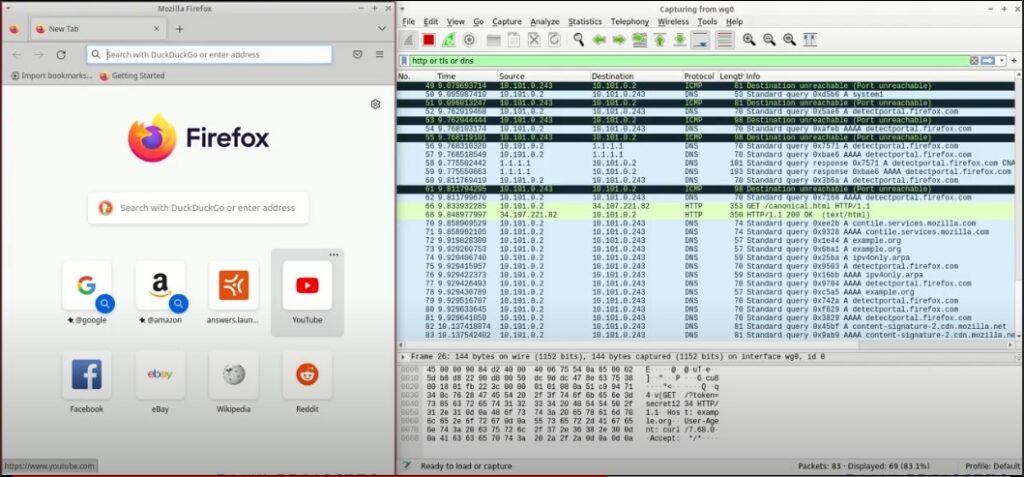Image resolution: width=1024 pixels, height=477 pixels.
Task: Open the Telephony menu
Action: click(x=630, y=22)
